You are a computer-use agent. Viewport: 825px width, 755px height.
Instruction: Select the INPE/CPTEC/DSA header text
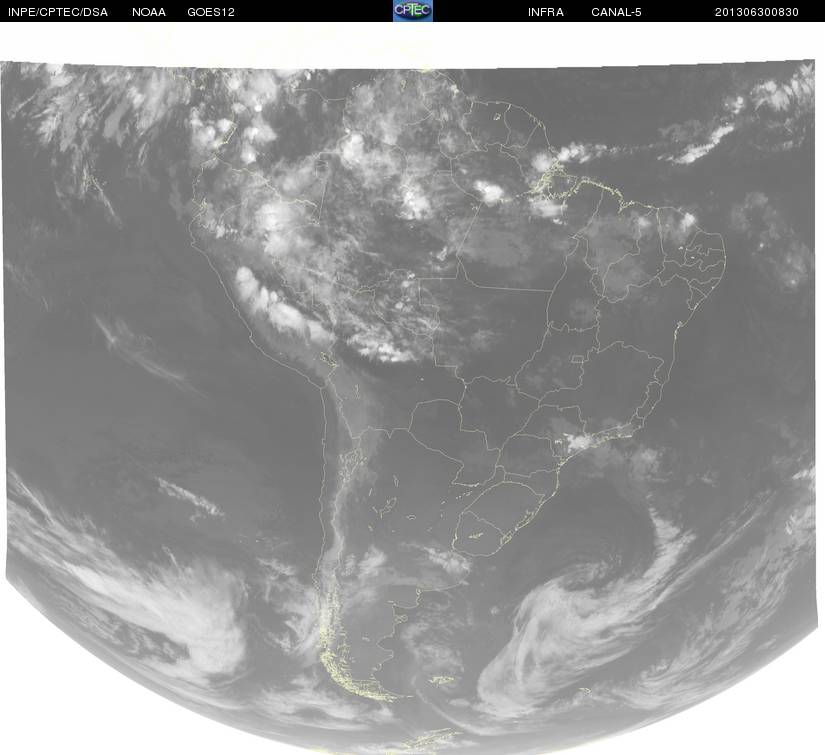(x=58, y=12)
